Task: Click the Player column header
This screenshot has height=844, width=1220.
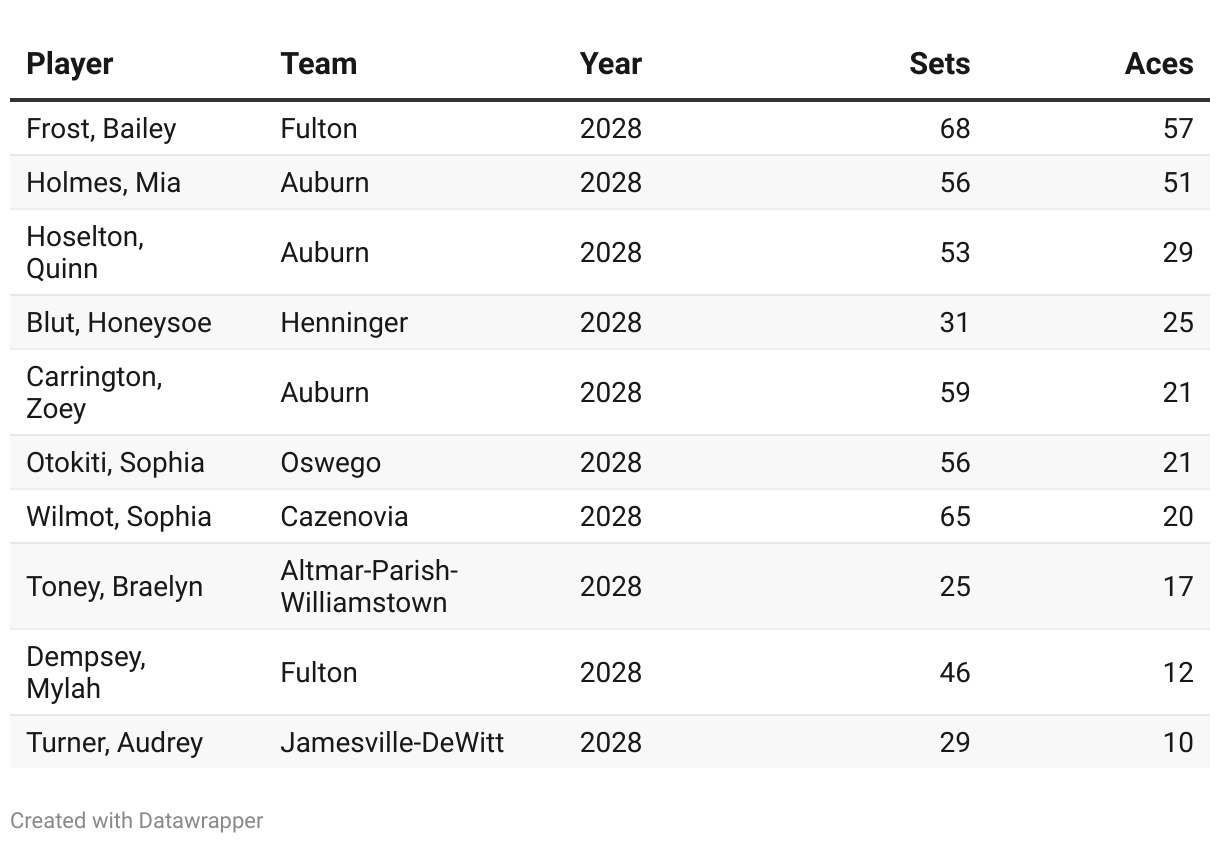Action: (x=70, y=64)
